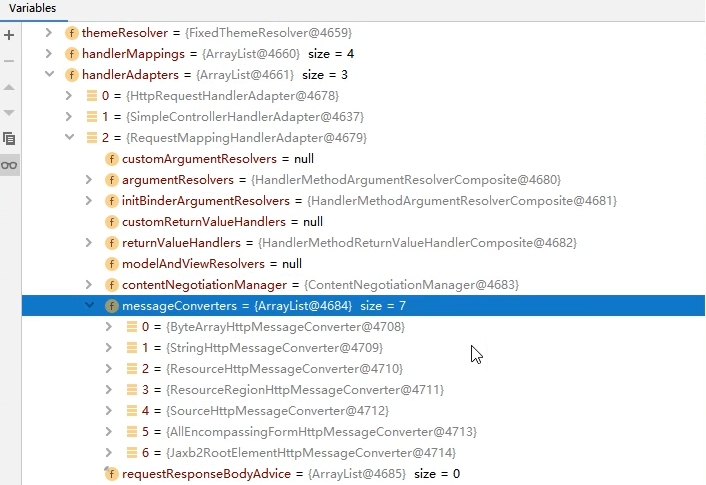Expand SimpleControllerHandlerAdapter element 1
The width and height of the screenshot is (706, 485).
[x=68, y=117]
